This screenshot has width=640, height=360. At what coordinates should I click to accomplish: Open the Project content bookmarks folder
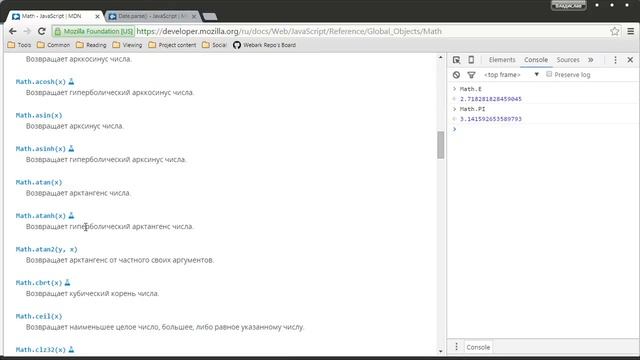click(172, 45)
